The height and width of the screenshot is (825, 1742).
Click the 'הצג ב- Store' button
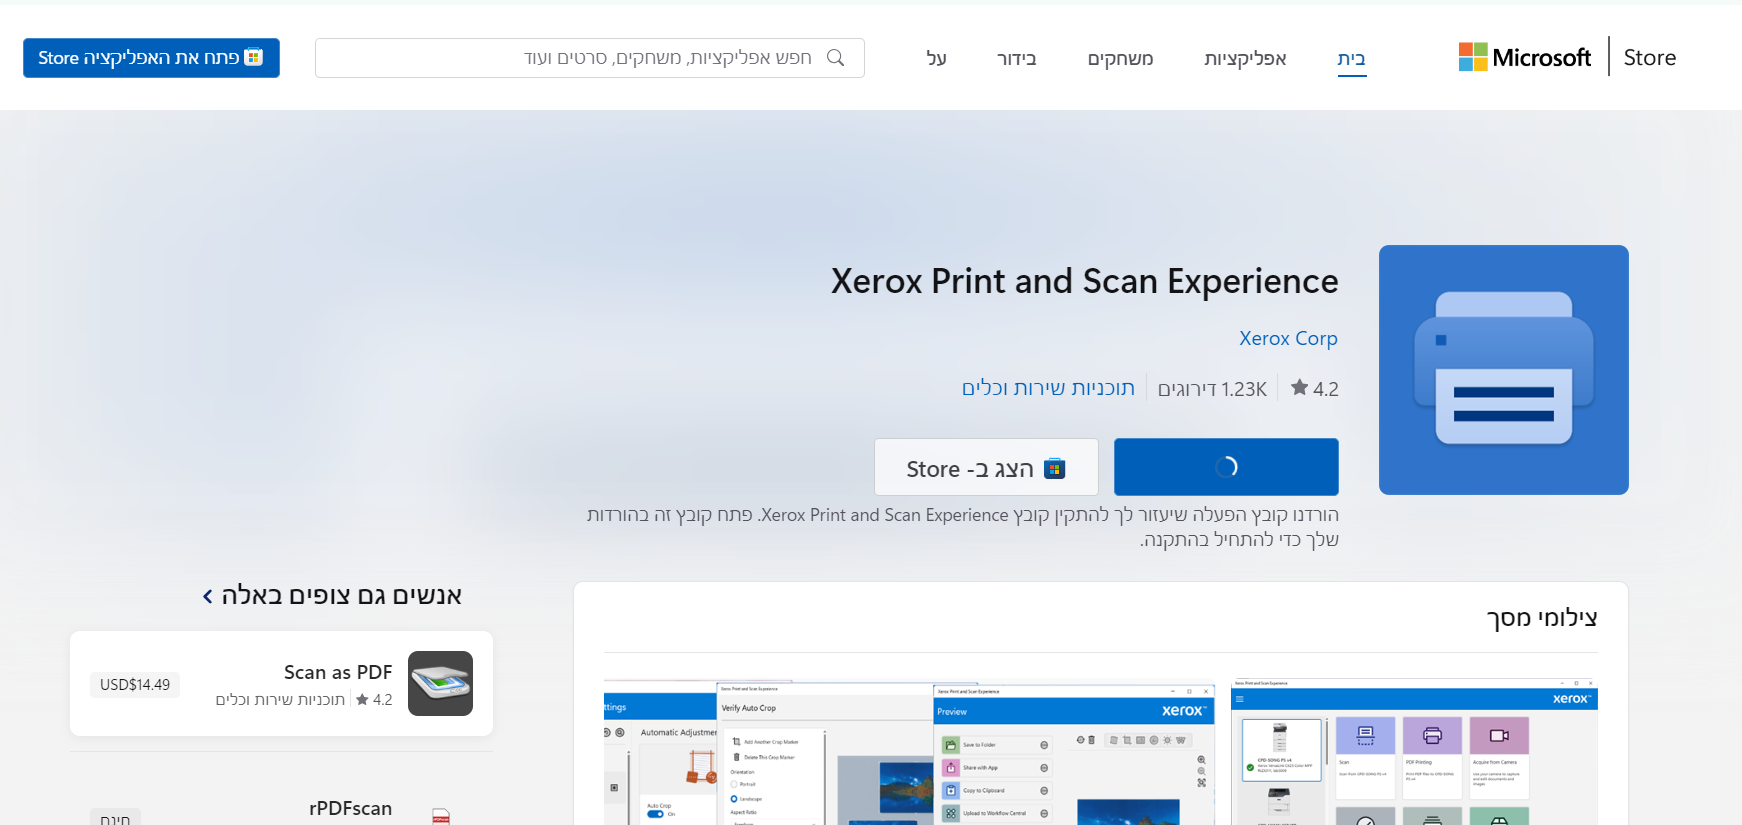986,467
